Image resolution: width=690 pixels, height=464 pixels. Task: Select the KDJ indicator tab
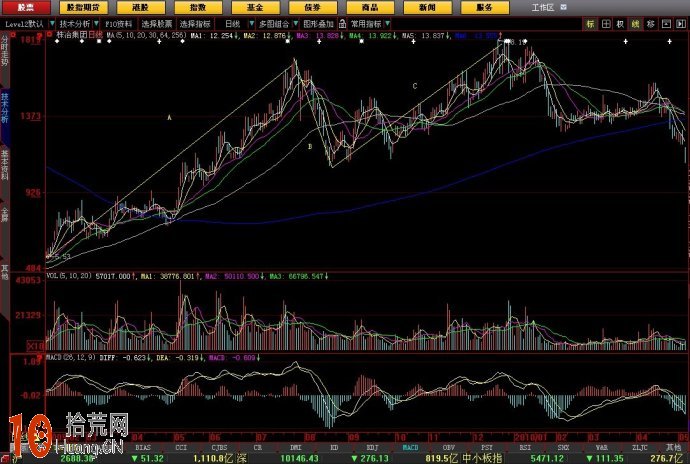coord(372,447)
